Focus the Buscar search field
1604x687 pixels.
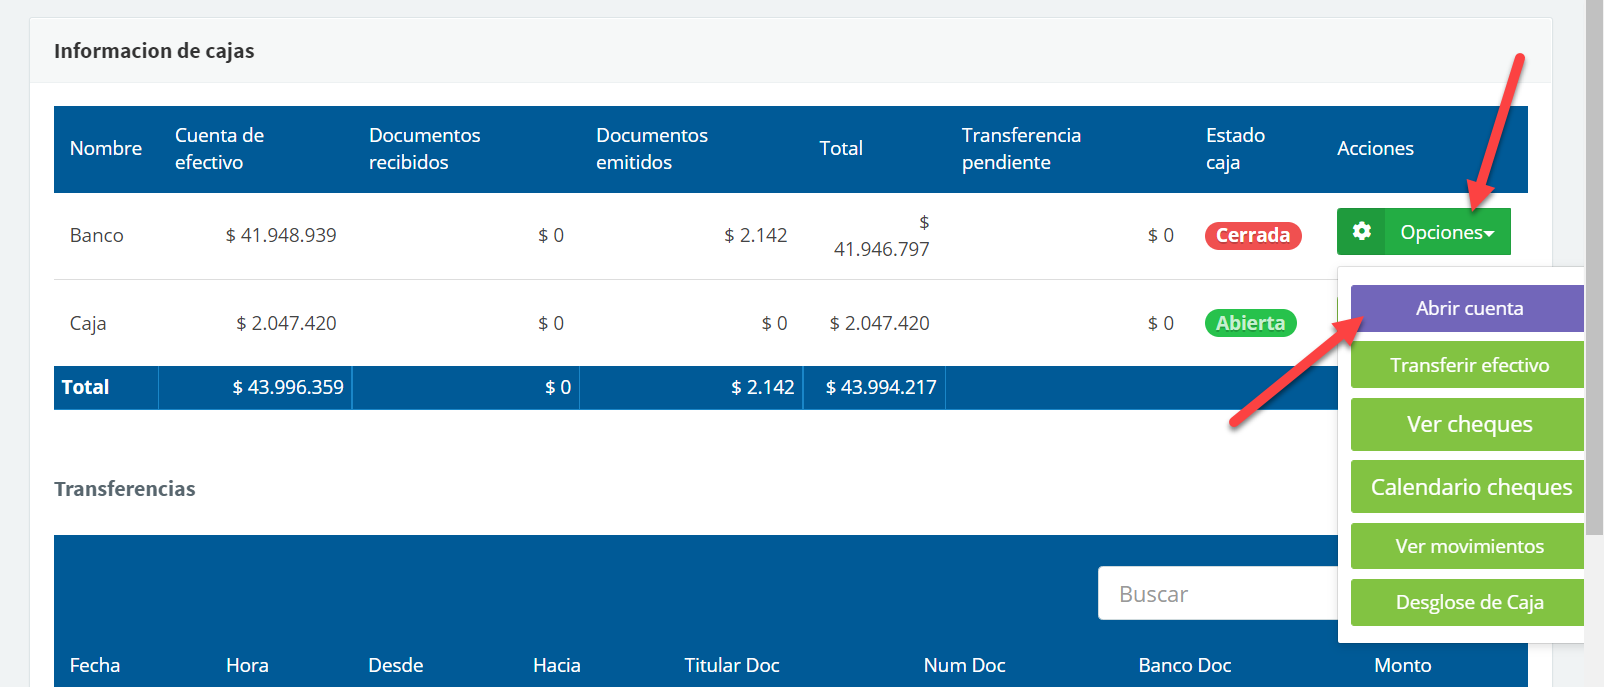[1216, 594]
